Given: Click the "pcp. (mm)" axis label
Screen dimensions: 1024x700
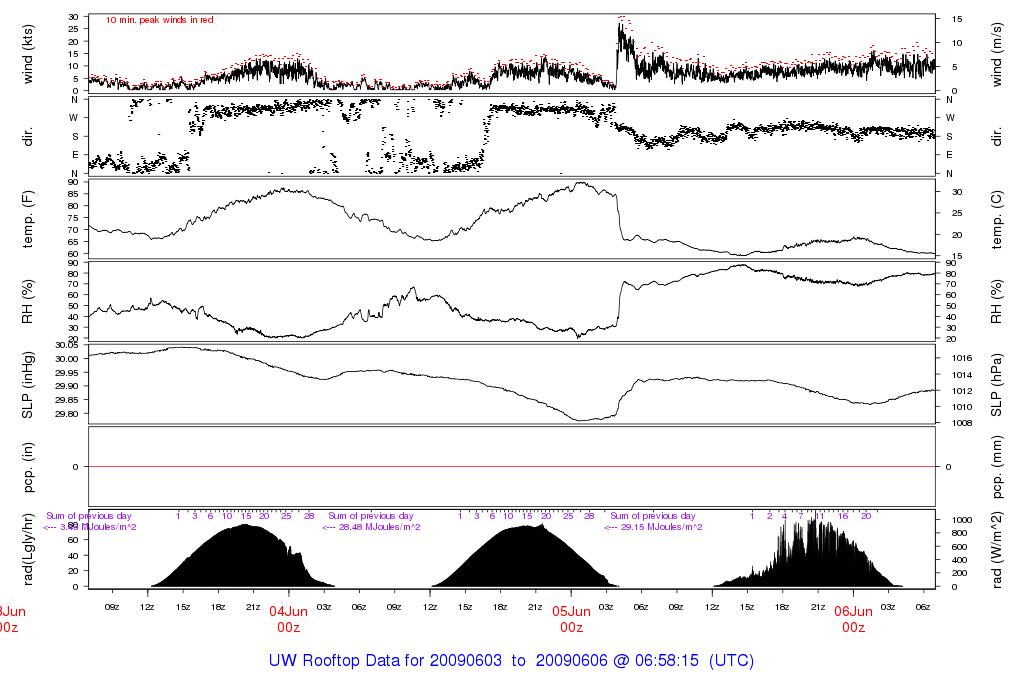Looking at the screenshot, I should [997, 467].
